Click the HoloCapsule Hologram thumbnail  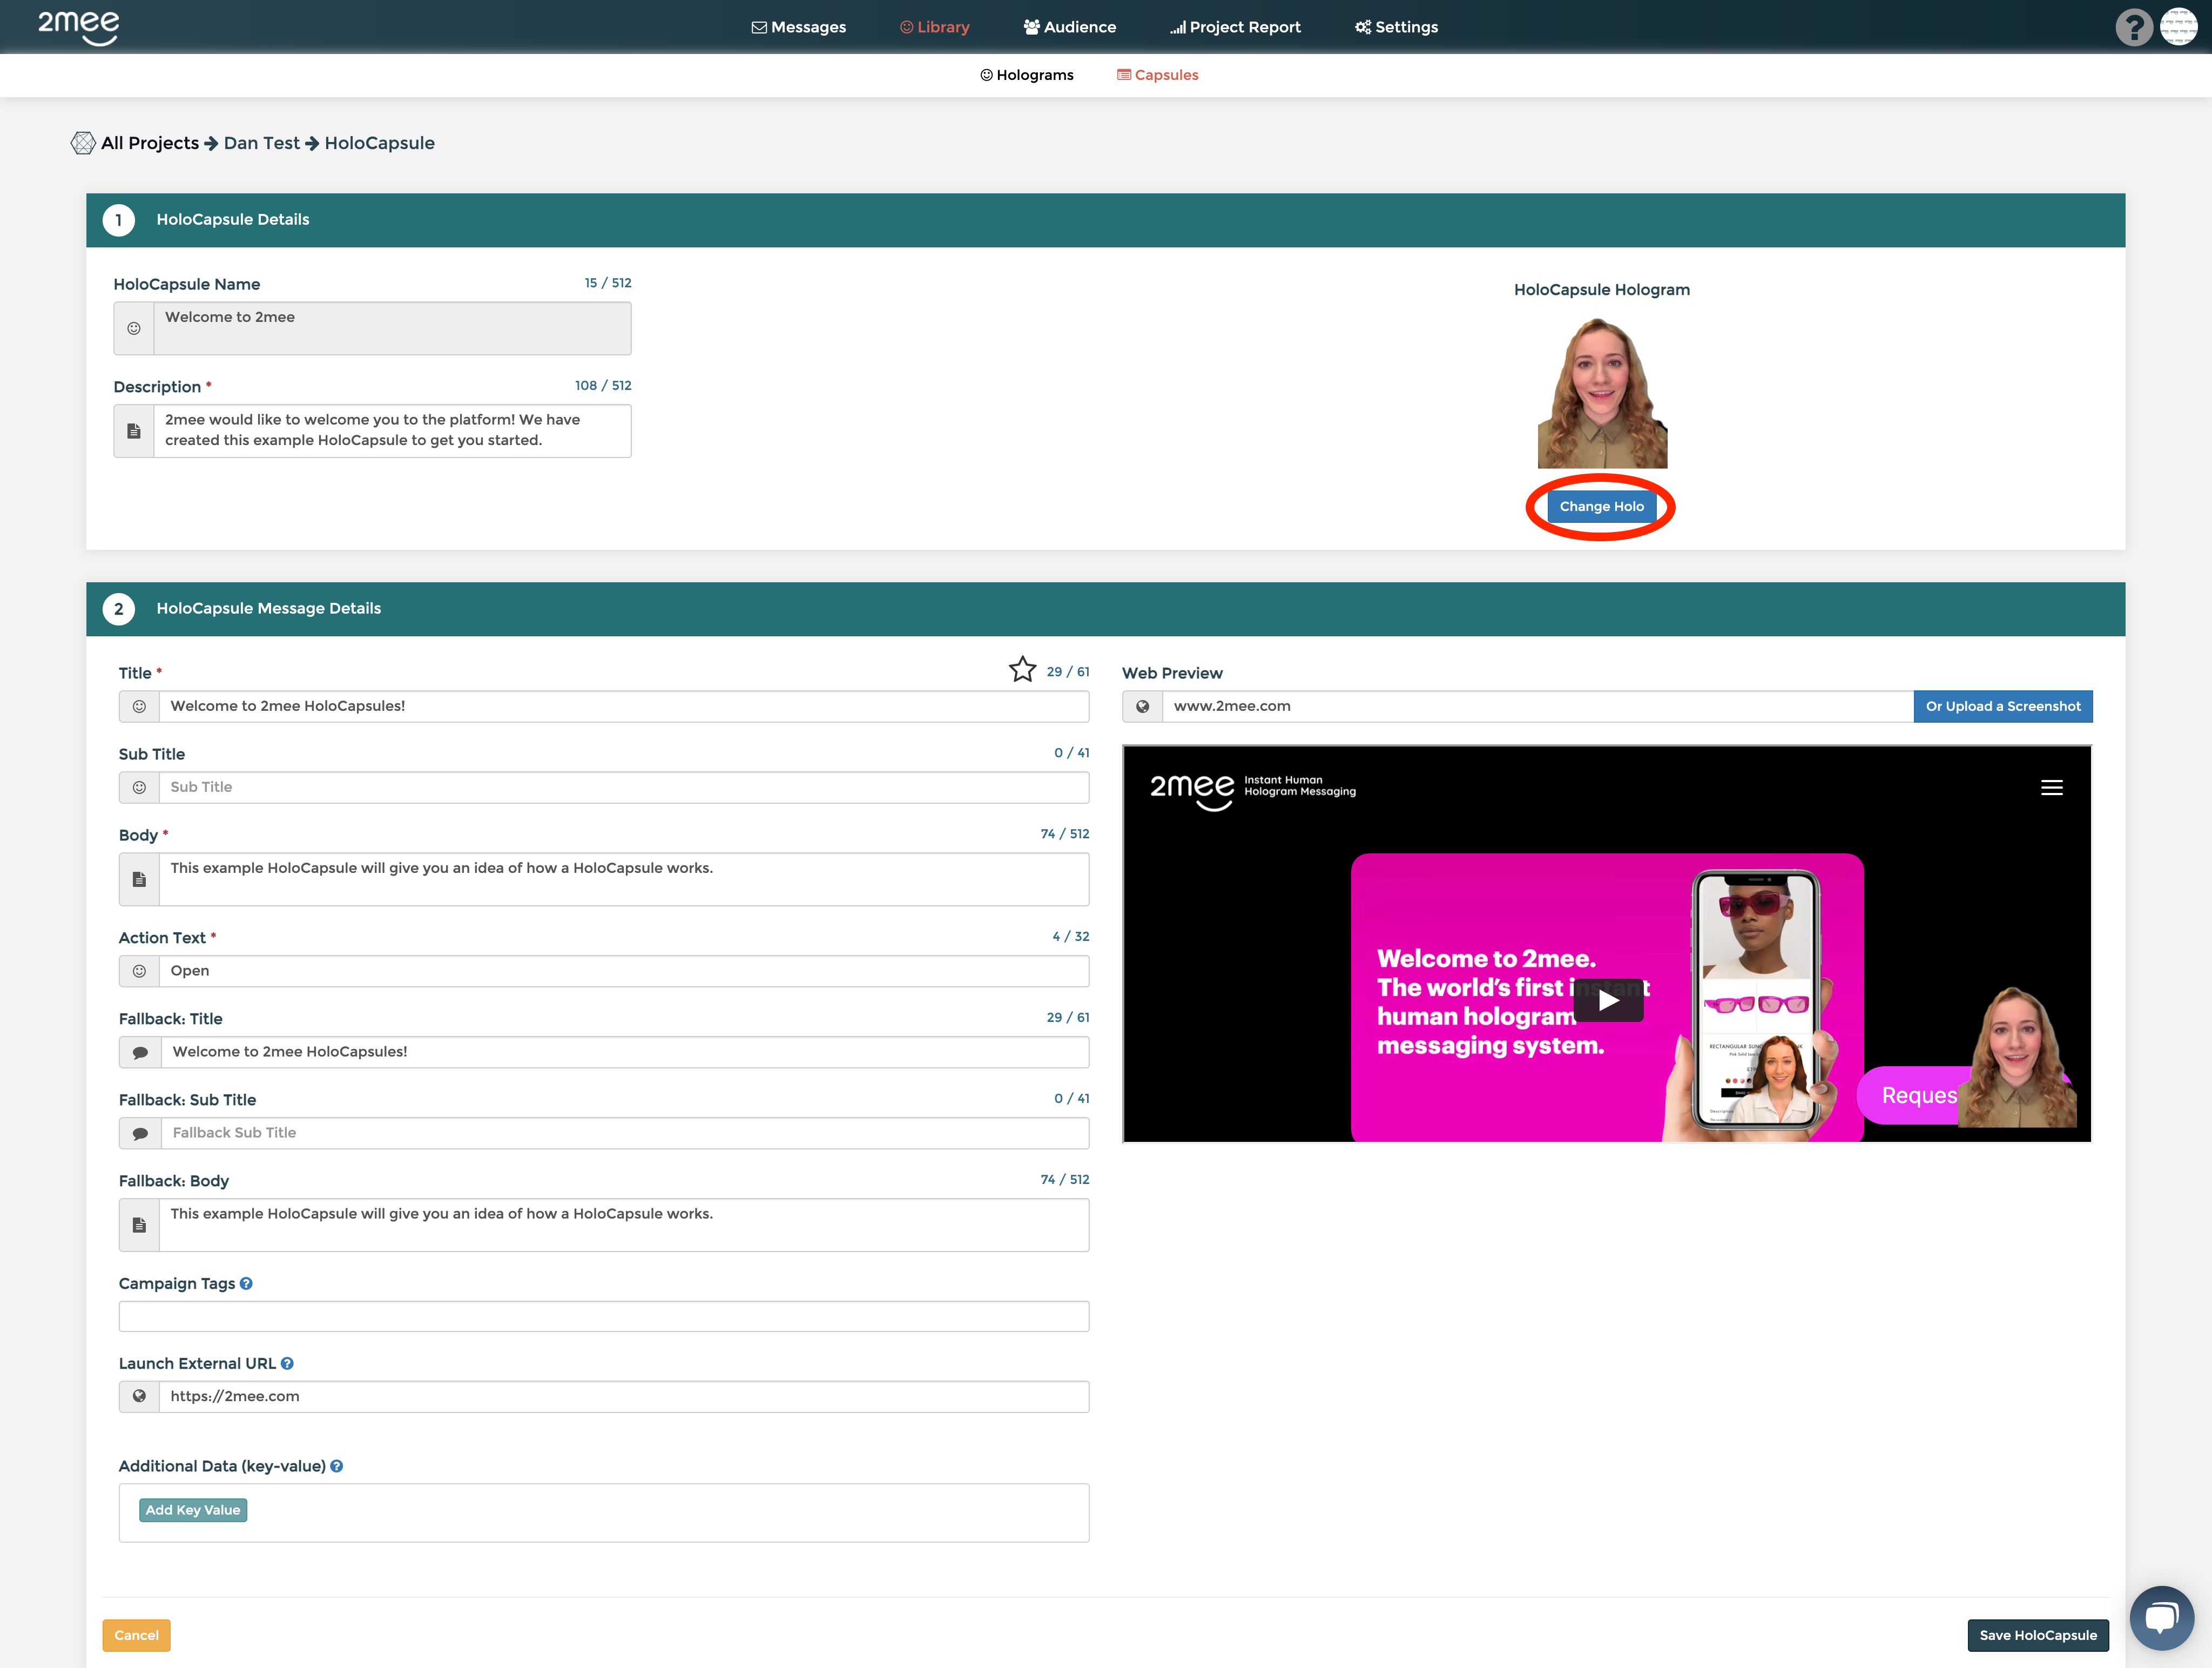point(1602,393)
